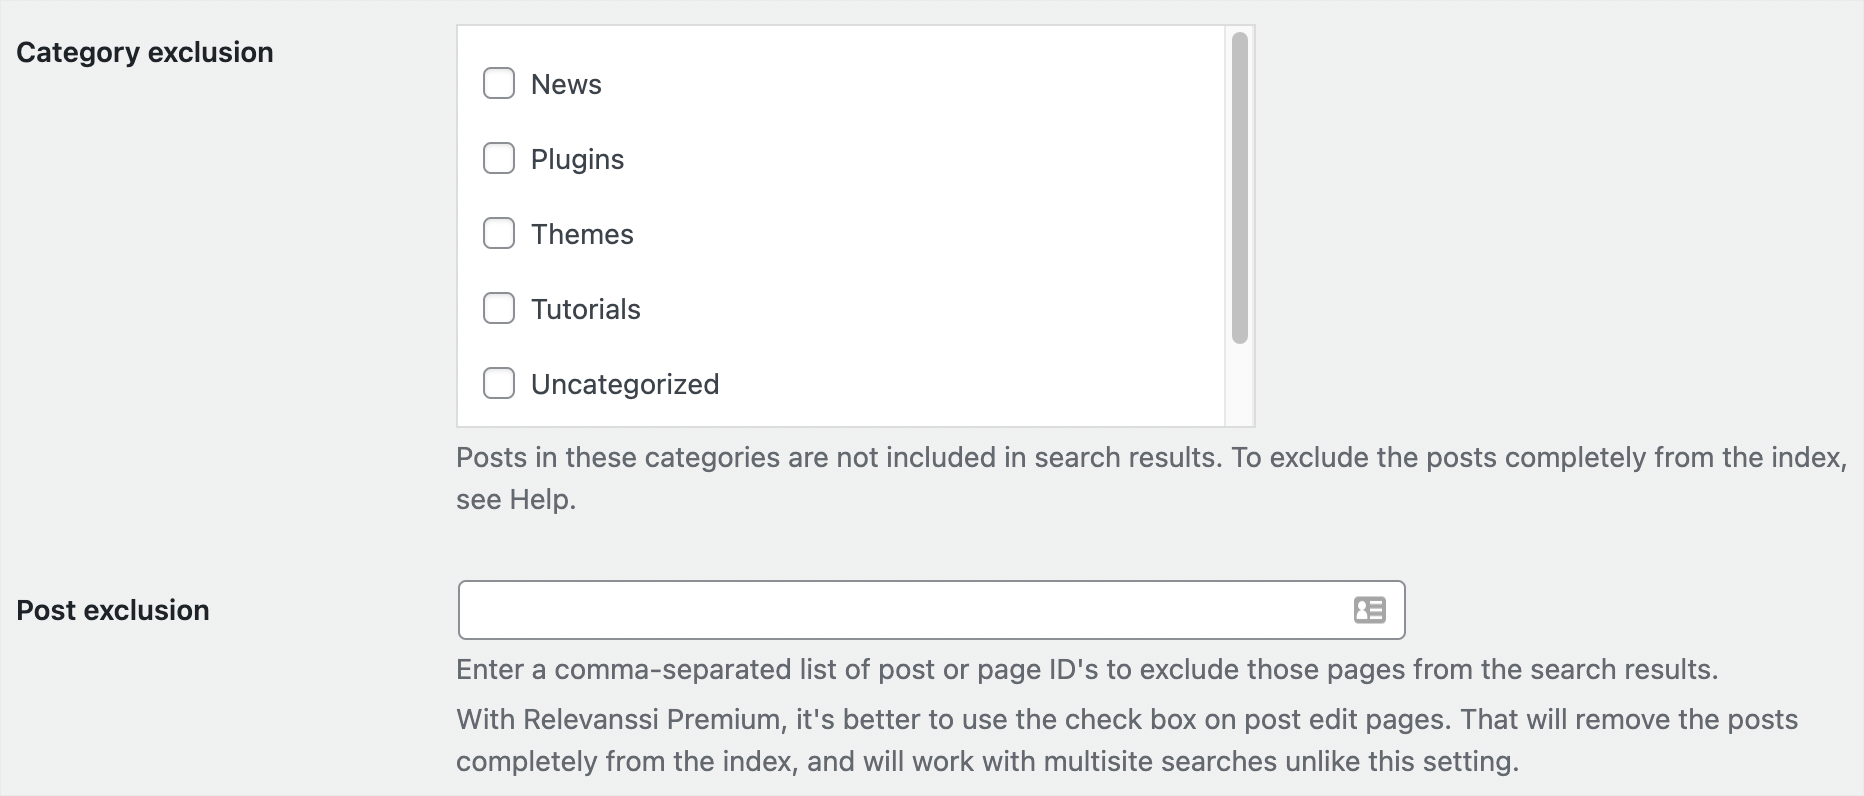Select the Tutorials category checkbox
Viewport: 1864px width, 796px height.
coord(499,308)
